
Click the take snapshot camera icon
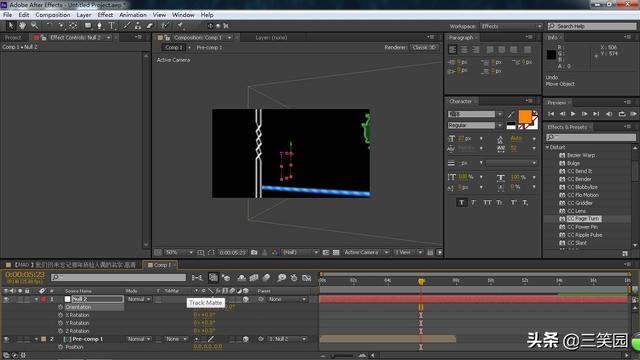254,253
